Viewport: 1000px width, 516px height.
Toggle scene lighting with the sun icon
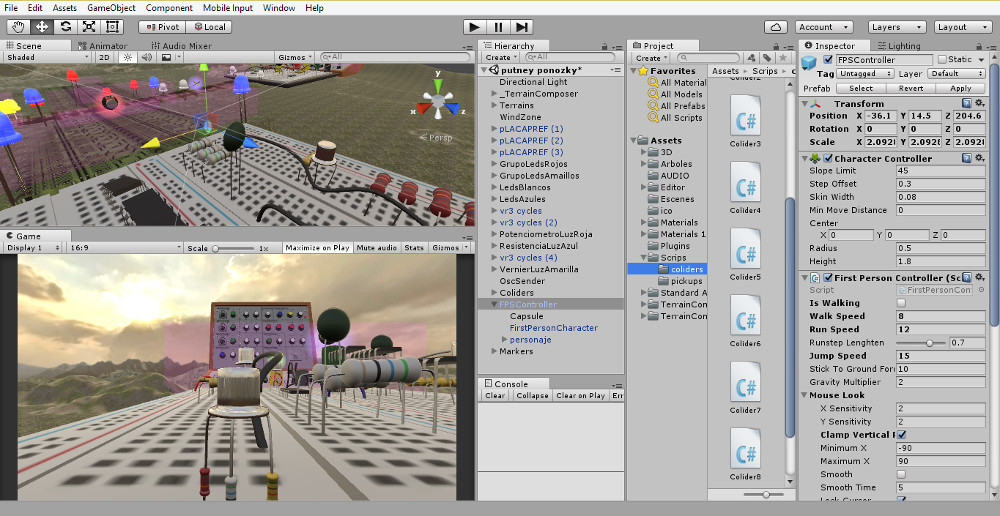[x=127, y=58]
